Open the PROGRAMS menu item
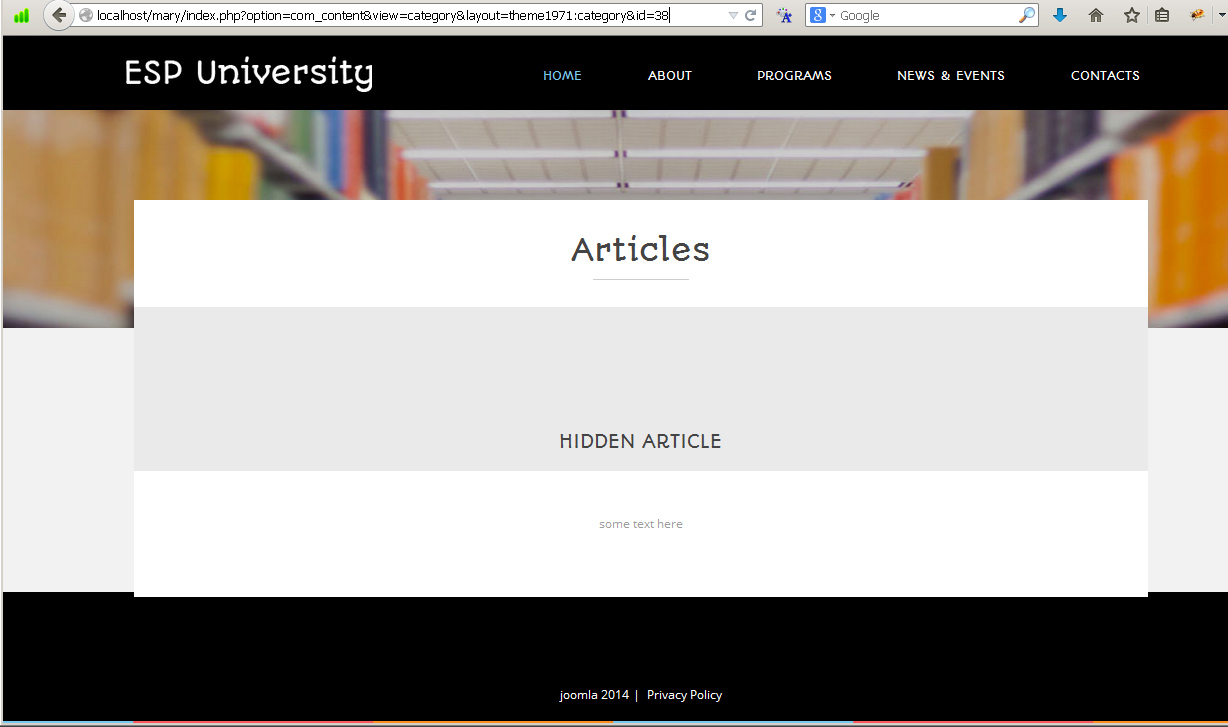Screen dimensions: 1228x727 pyautogui.click(x=794, y=76)
